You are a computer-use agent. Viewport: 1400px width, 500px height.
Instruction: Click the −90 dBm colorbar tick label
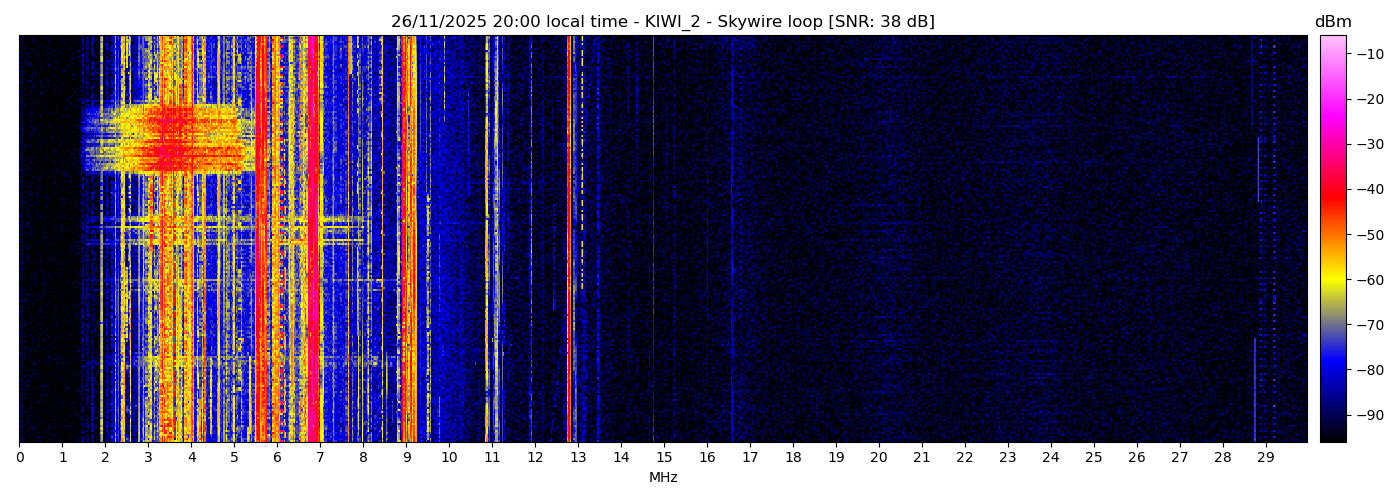point(1369,415)
